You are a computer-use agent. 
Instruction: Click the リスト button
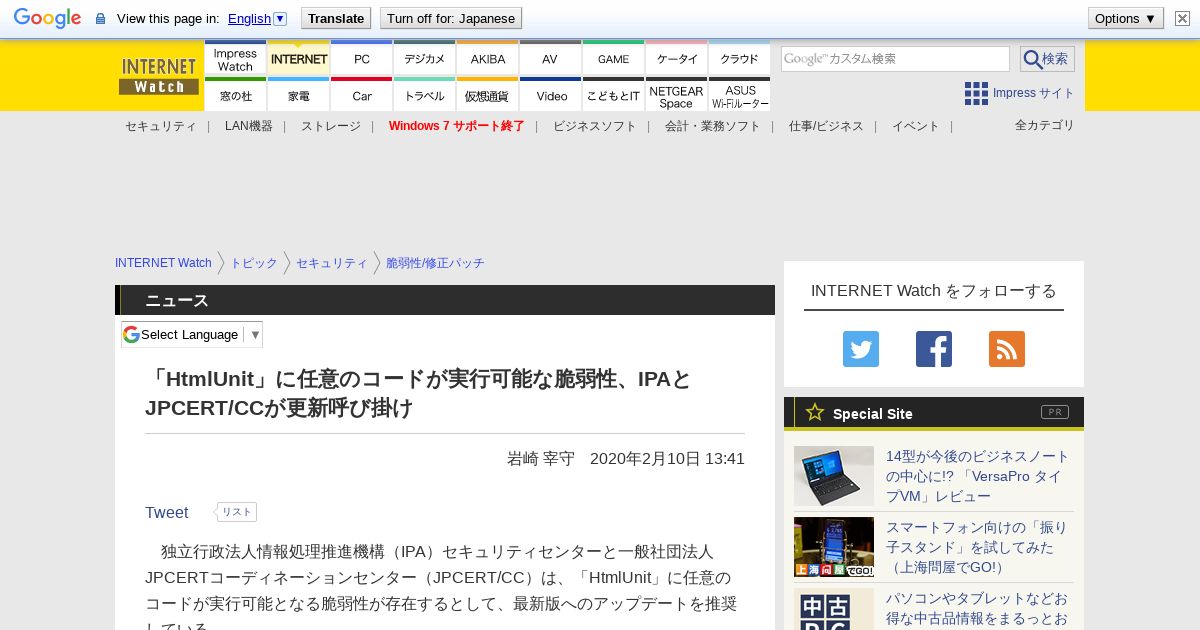coord(236,512)
